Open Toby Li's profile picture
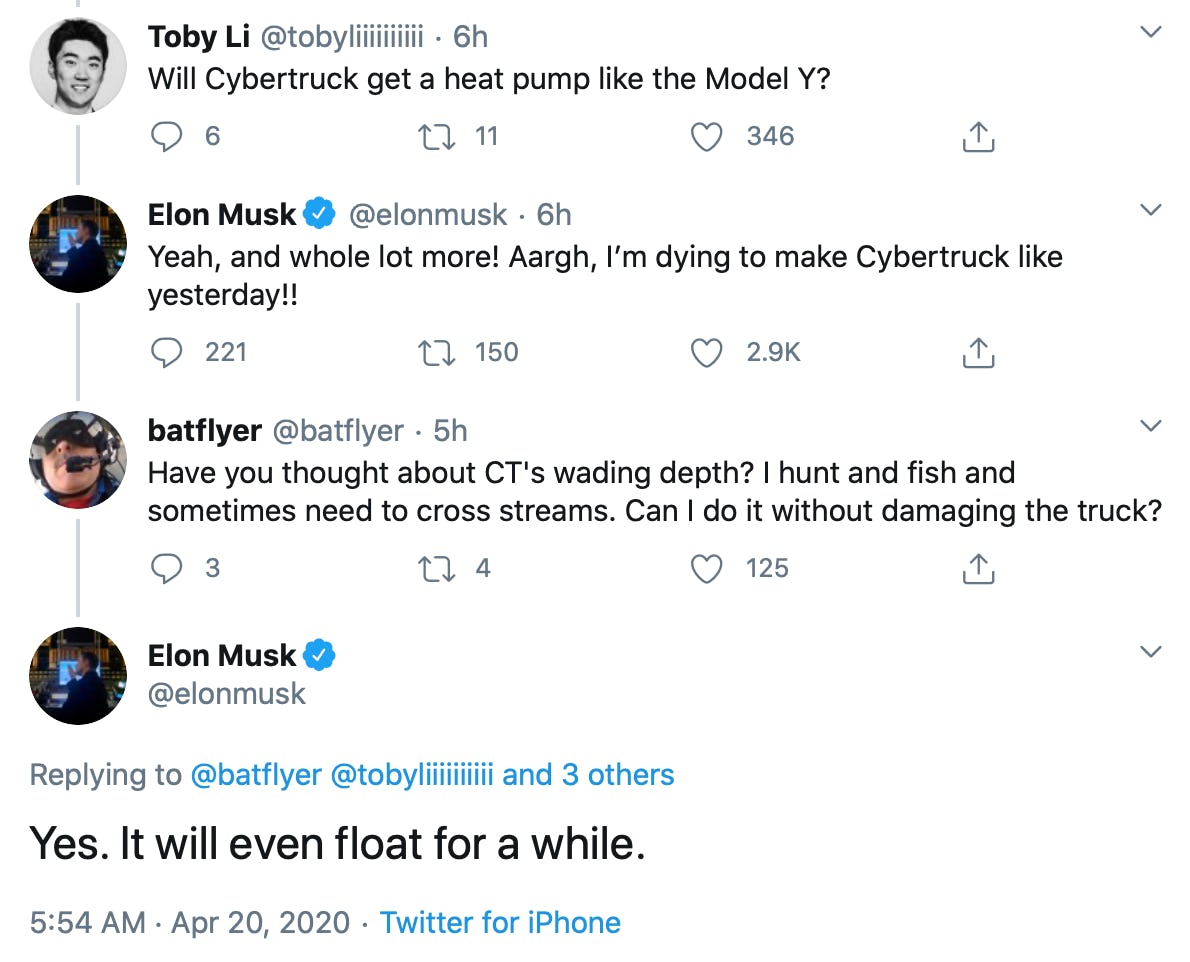The width and height of the screenshot is (1190, 962). click(78, 66)
